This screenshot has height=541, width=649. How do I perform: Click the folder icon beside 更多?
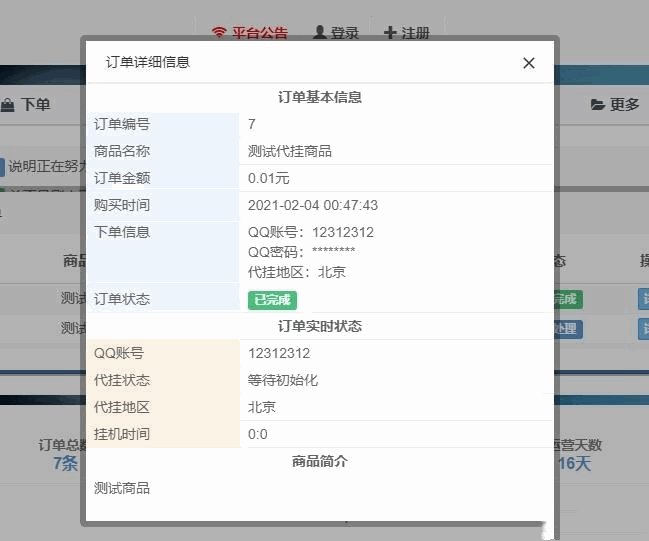click(x=598, y=104)
